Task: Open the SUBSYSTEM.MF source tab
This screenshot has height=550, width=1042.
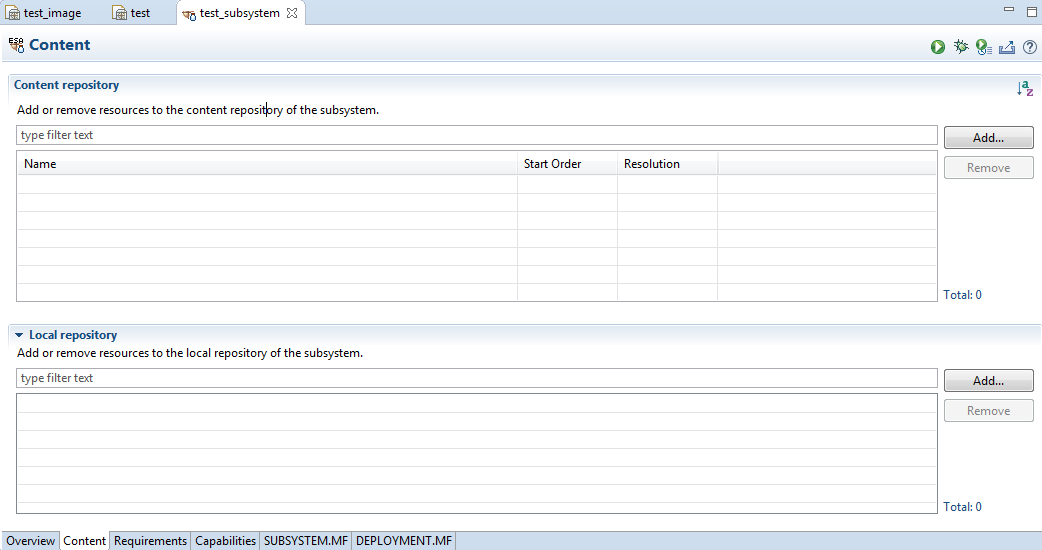Action: tap(305, 541)
